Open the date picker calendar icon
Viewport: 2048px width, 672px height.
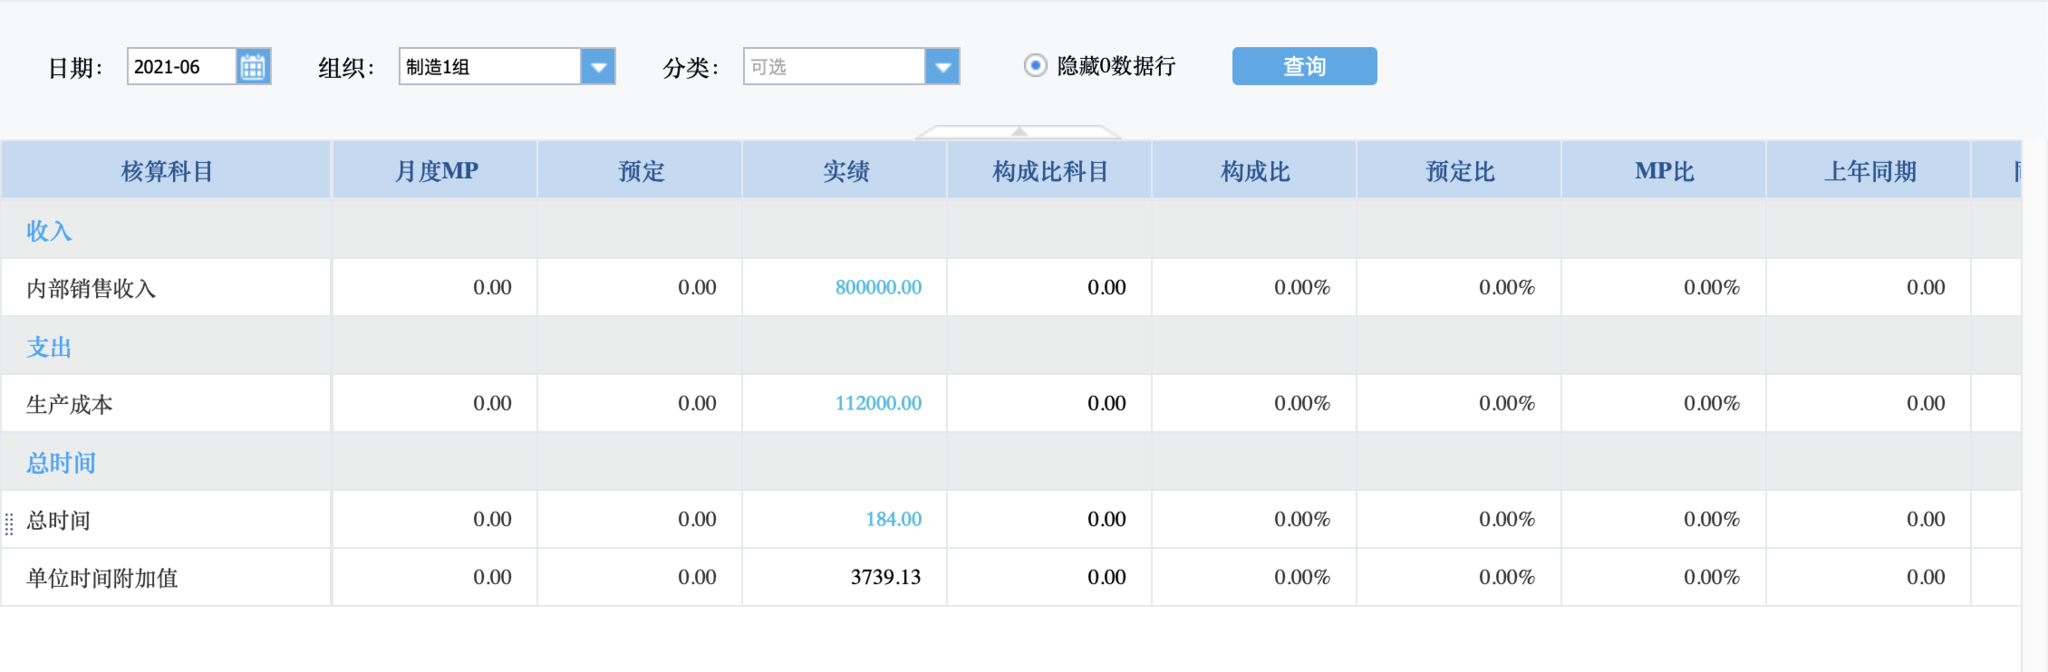click(253, 67)
